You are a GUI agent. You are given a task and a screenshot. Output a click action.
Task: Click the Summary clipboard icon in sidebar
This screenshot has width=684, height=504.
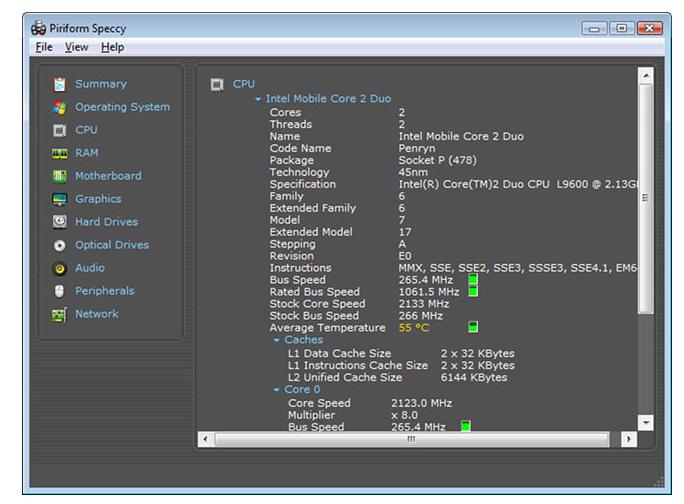[59, 84]
